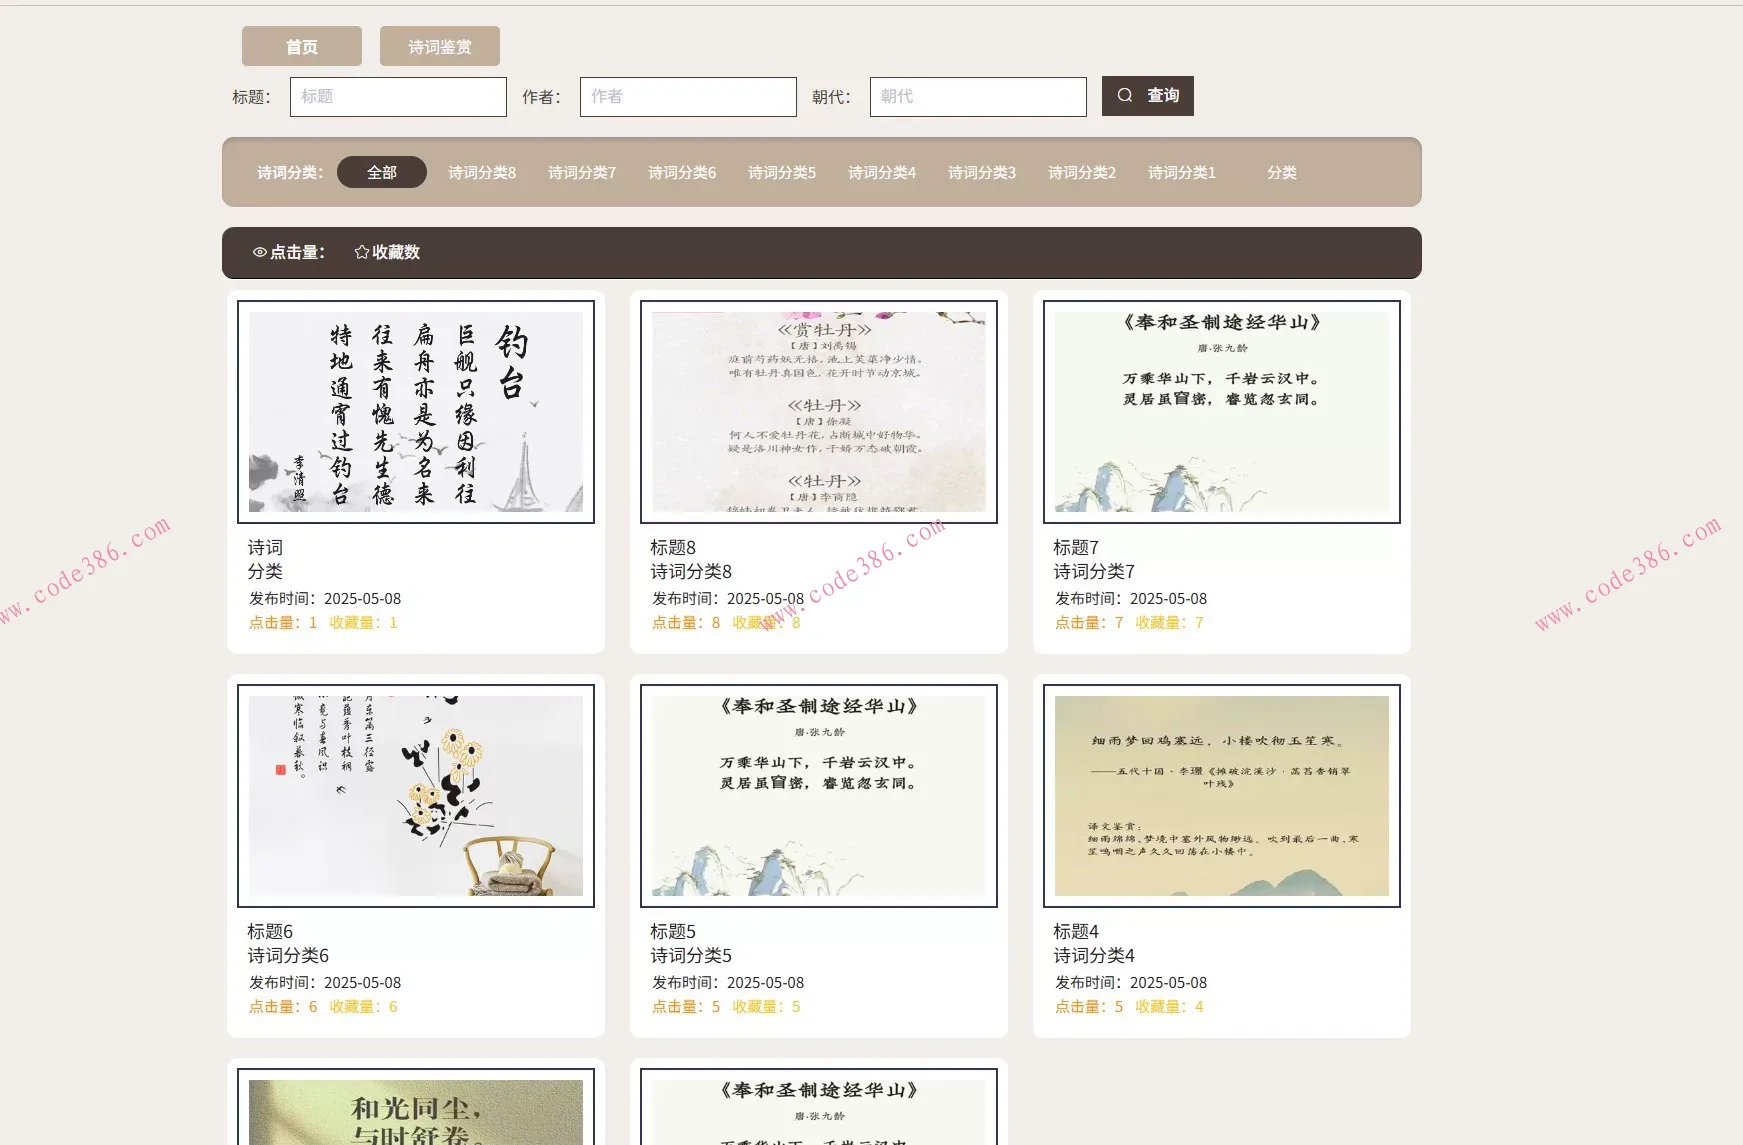Select the 诗词分类5 category
The image size is (1743, 1145).
coord(782,172)
